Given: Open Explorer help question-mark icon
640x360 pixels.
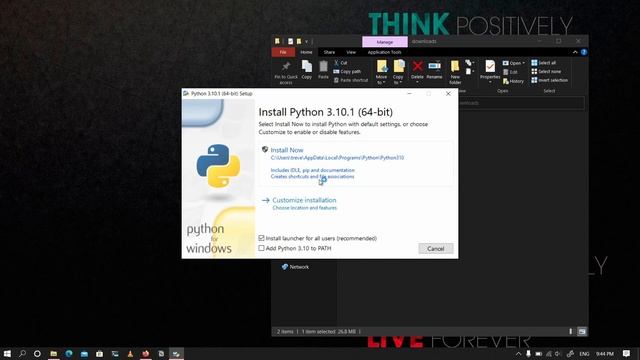Looking at the screenshot, I should click(584, 52).
